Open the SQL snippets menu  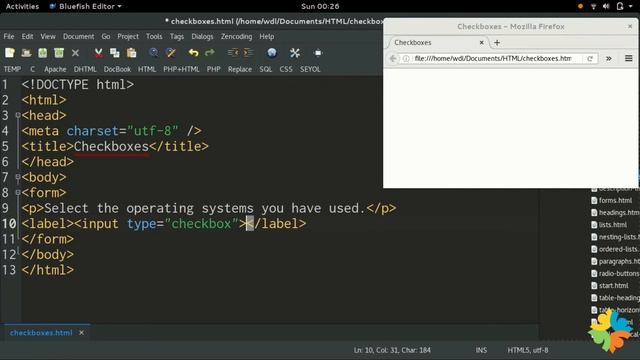click(265, 69)
